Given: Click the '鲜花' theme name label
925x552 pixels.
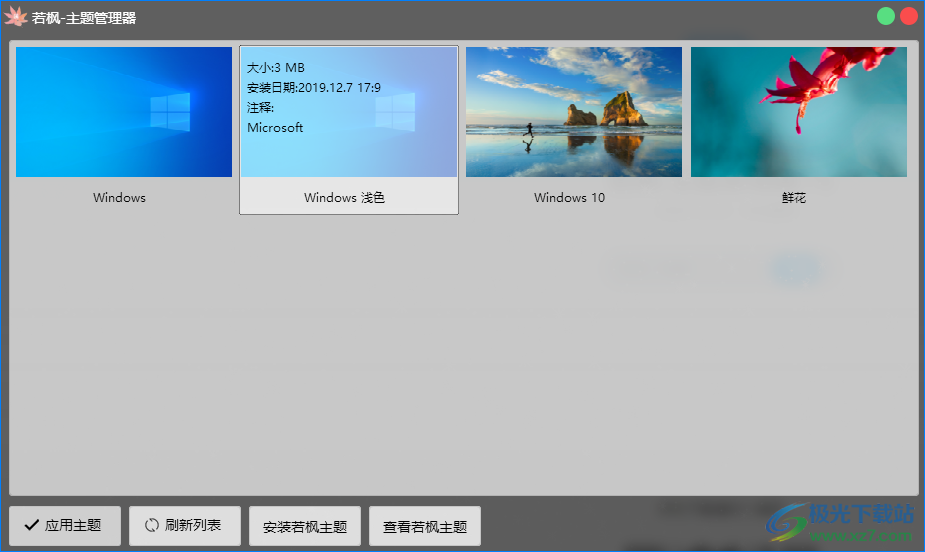Looking at the screenshot, I should (794, 198).
